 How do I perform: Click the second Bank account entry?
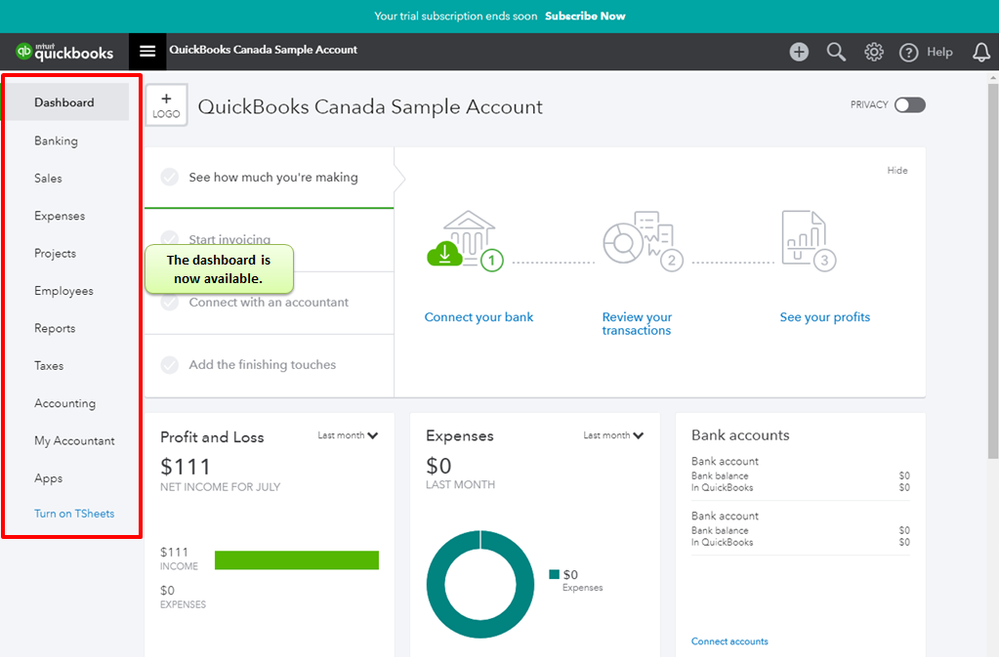[x=800, y=529]
